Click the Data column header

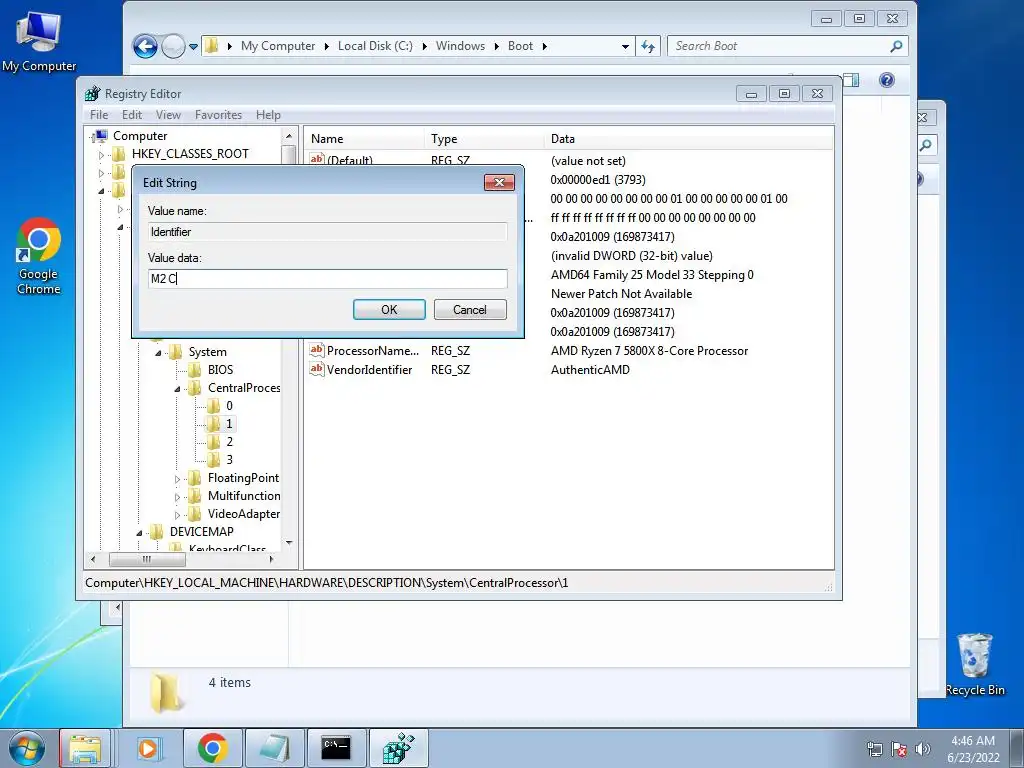coord(688,139)
